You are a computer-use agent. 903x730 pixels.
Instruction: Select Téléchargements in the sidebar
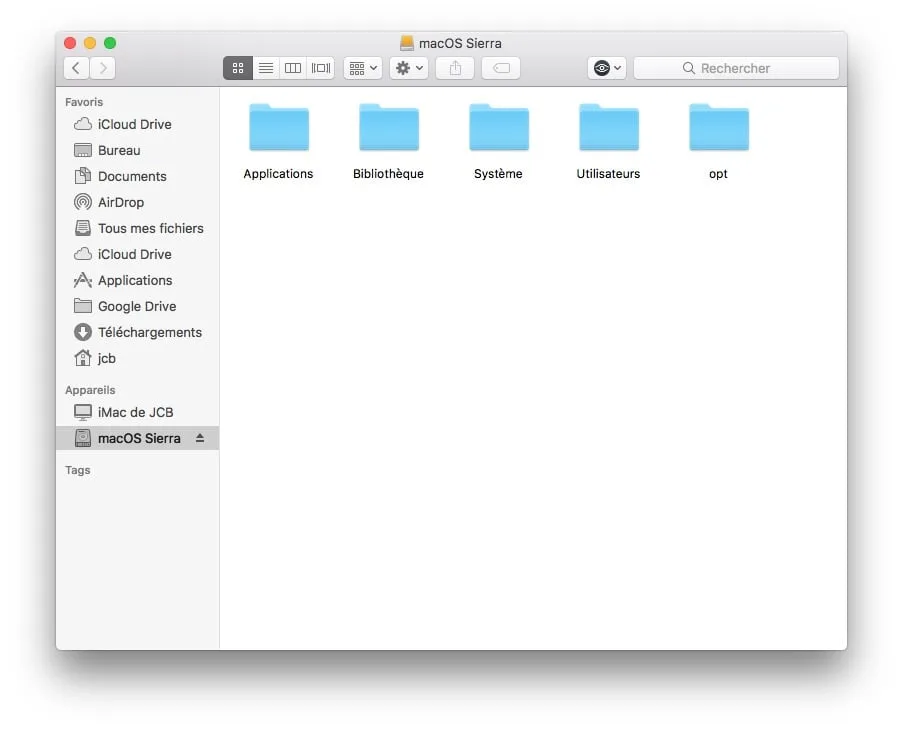tap(137, 332)
